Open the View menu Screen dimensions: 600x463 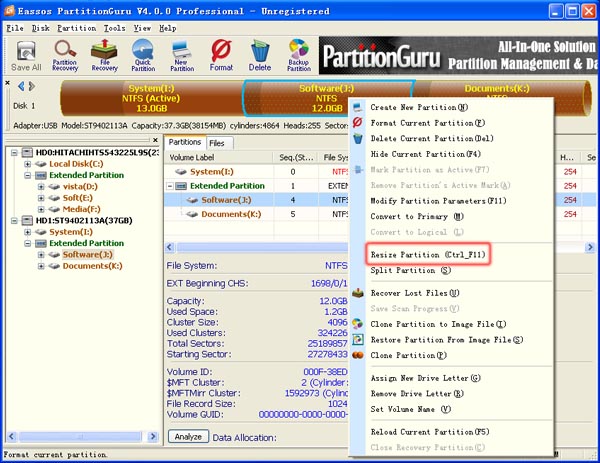point(142,28)
